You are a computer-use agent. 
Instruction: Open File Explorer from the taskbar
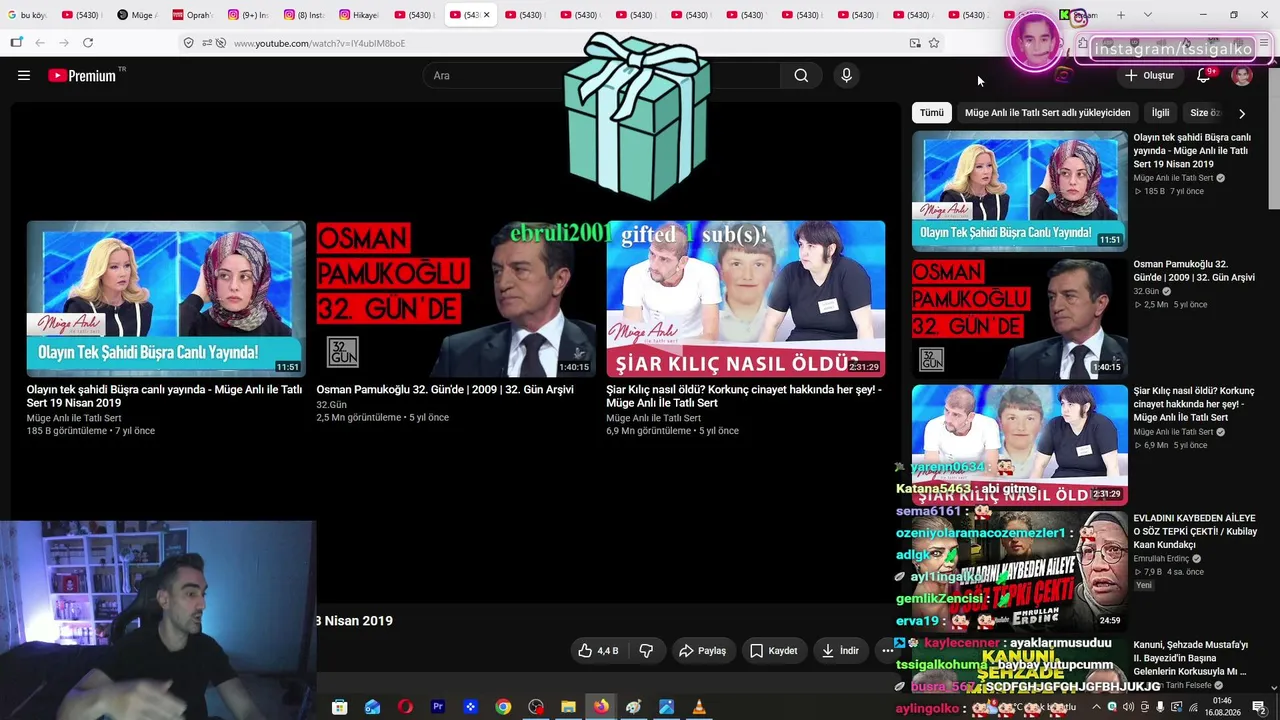coord(568,707)
